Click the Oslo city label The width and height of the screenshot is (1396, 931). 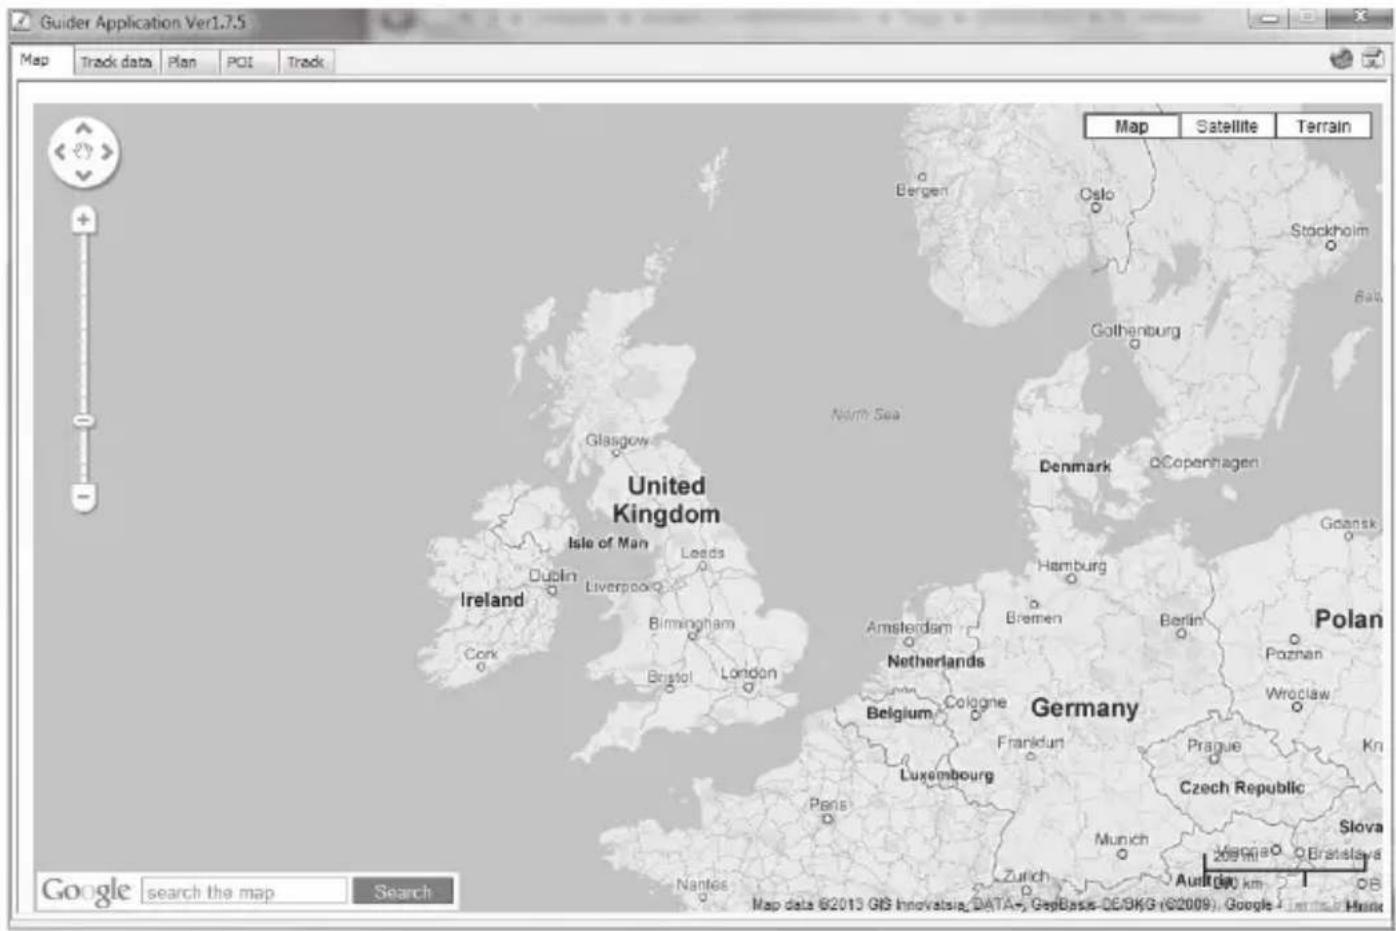coord(1097,194)
